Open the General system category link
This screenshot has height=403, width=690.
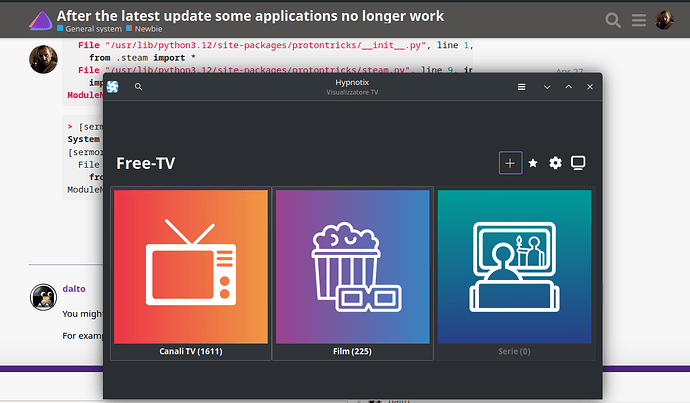89,29
